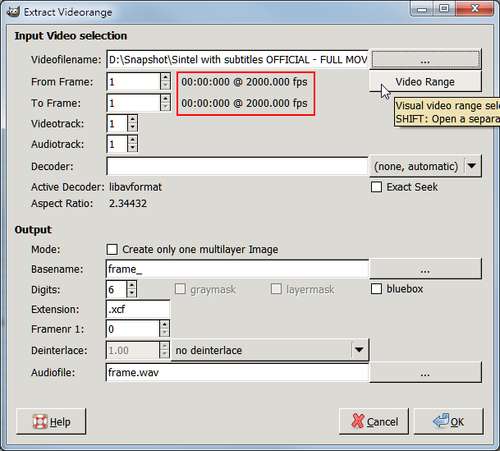Viewport: 500px width, 451px height.
Task: Increase the Videotrack number
Action: [132, 119]
